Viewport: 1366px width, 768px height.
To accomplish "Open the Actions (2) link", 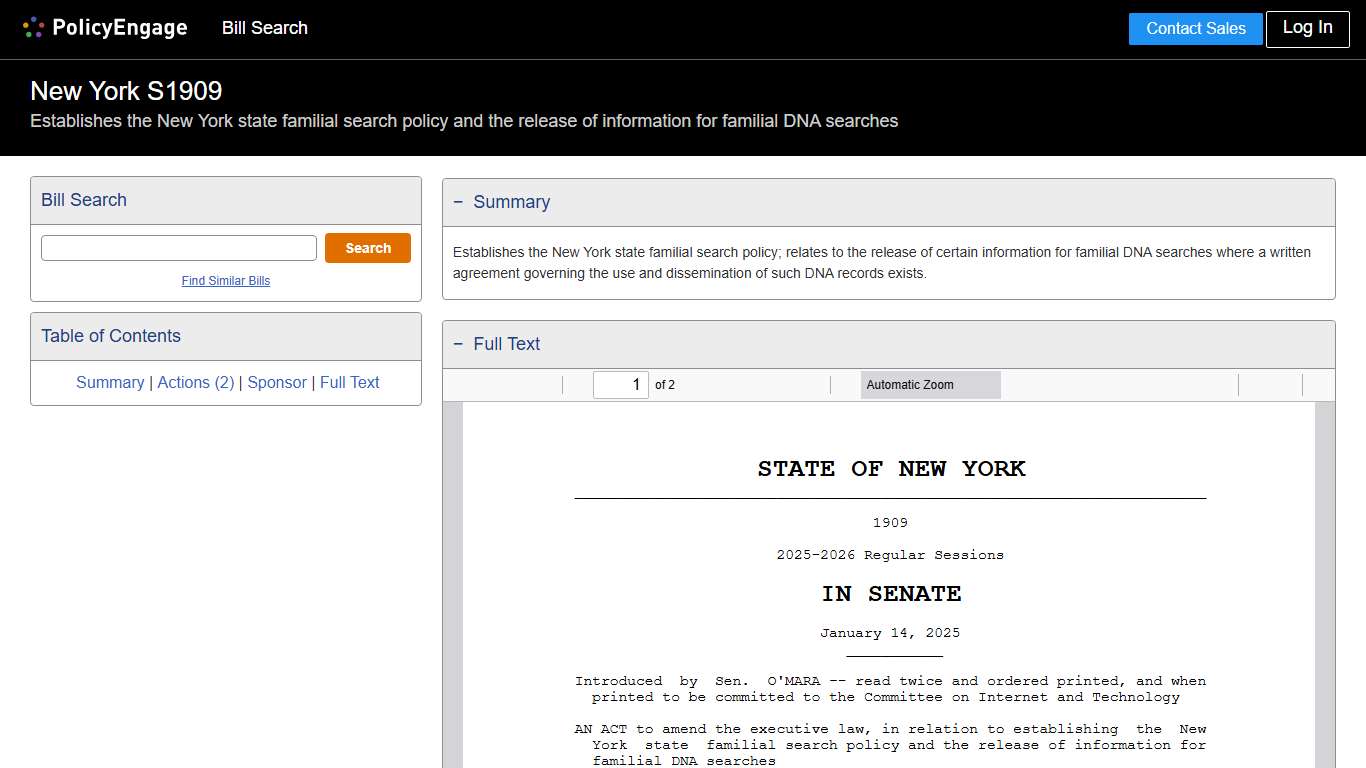I will point(196,382).
